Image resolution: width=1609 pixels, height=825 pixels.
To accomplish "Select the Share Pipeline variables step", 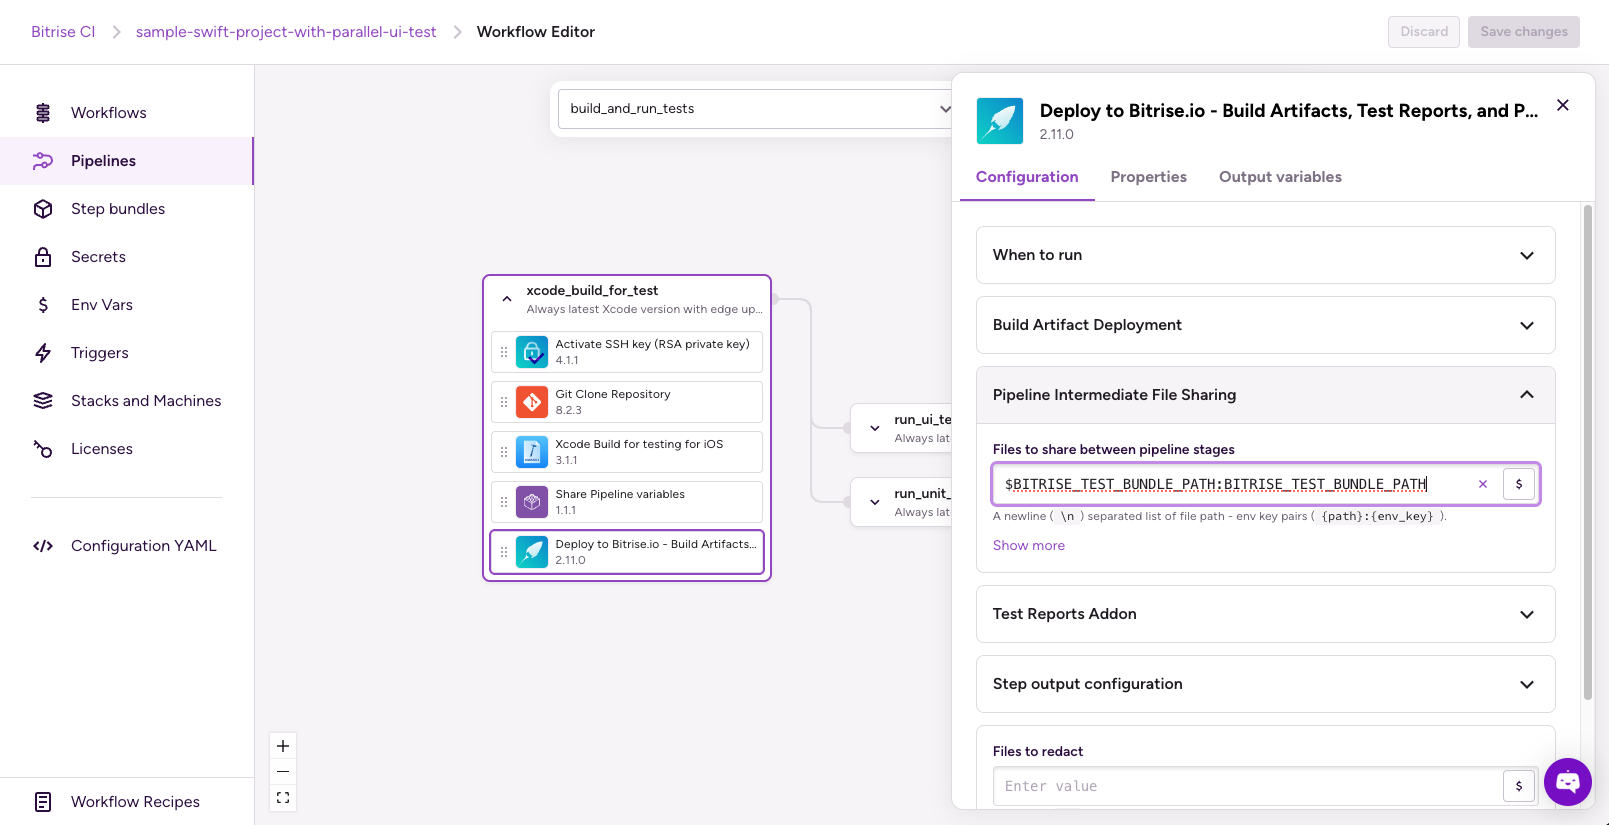I will (x=627, y=502).
